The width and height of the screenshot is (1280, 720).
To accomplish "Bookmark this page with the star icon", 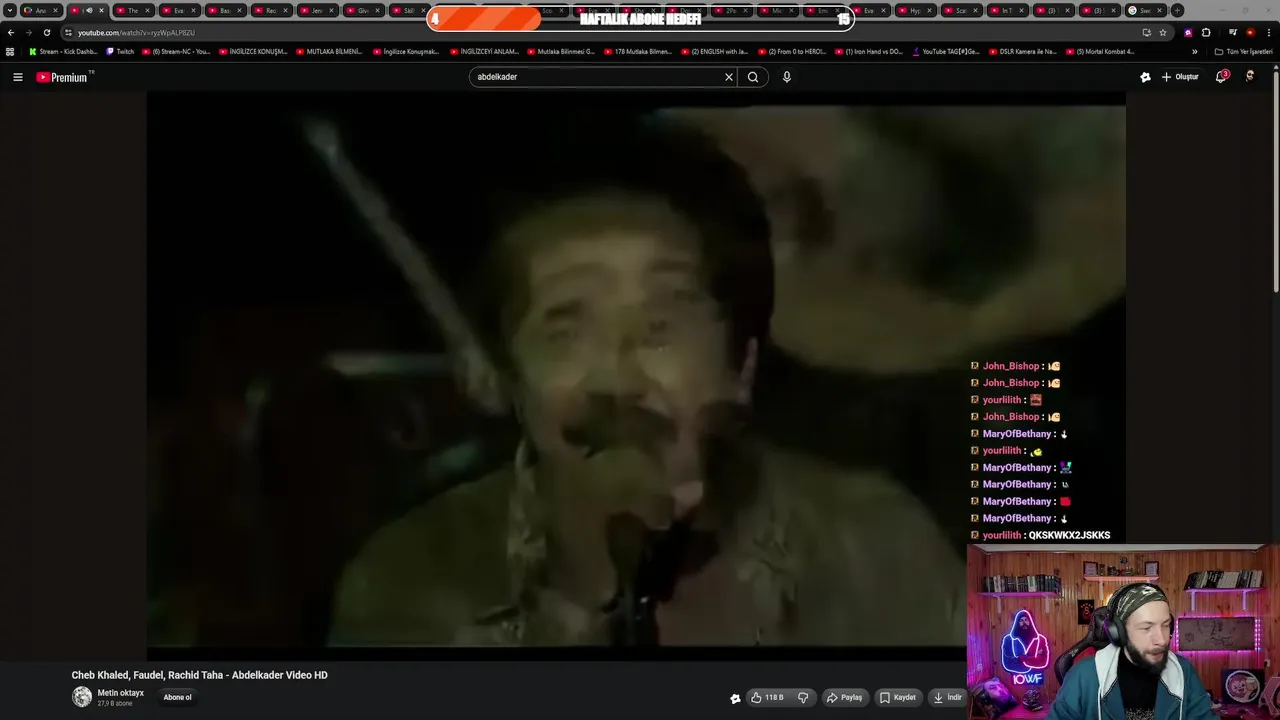I will click(x=1163, y=32).
